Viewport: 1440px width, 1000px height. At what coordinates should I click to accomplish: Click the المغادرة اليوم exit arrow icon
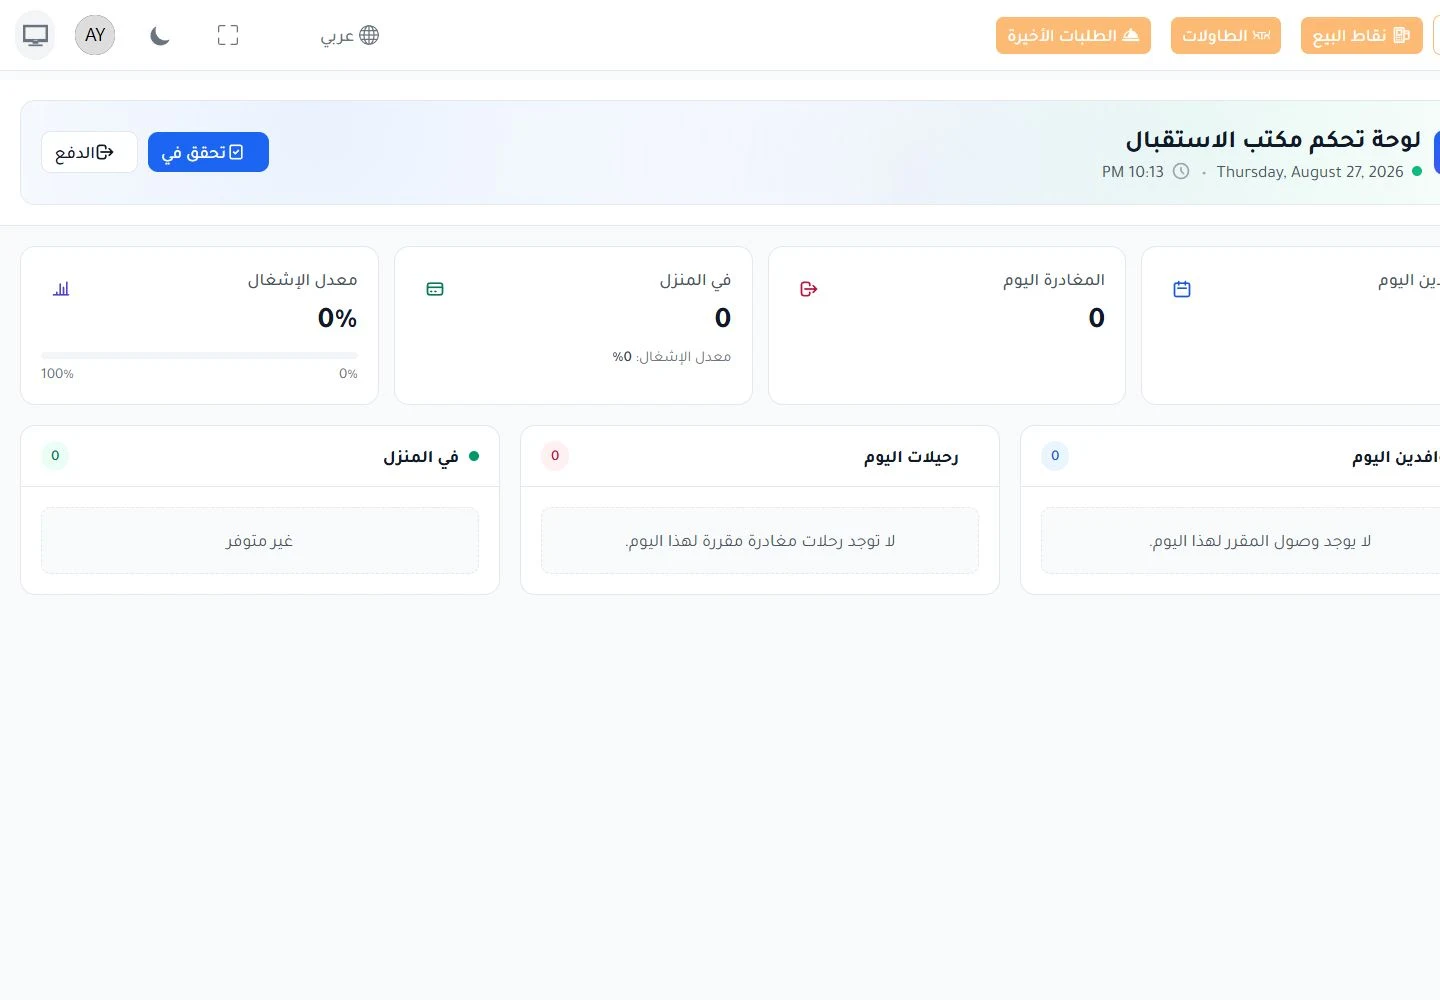pos(809,289)
